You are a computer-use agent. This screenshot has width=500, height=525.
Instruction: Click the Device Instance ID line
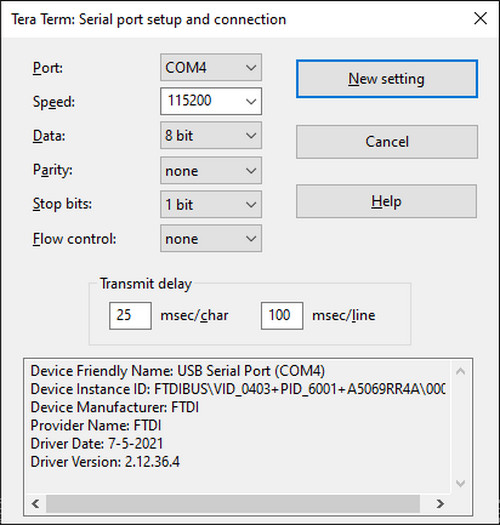pyautogui.click(x=238, y=389)
